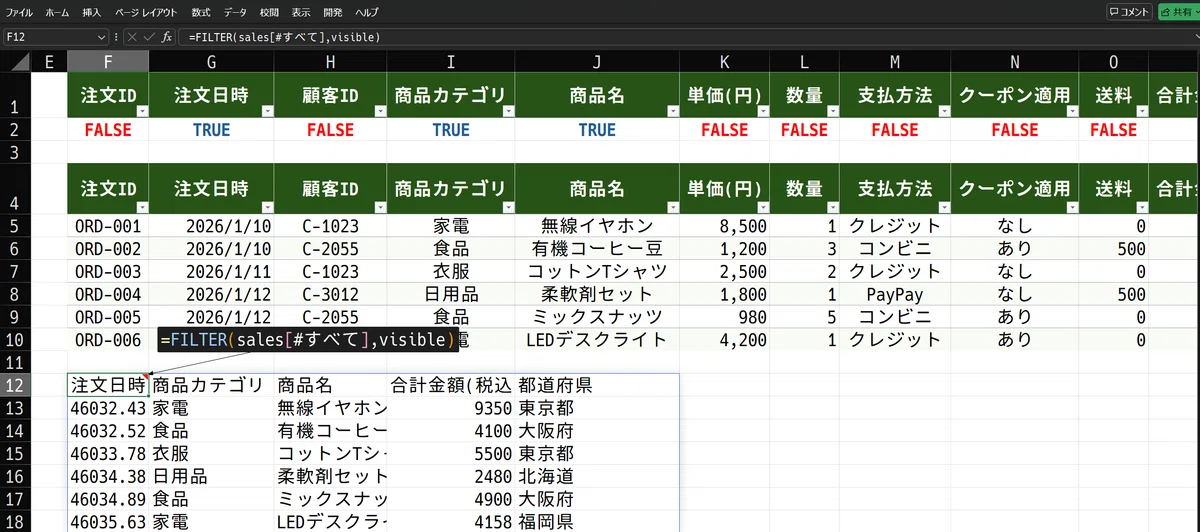
Task: Open row 1 送料 filter dropdown
Action: [1141, 110]
